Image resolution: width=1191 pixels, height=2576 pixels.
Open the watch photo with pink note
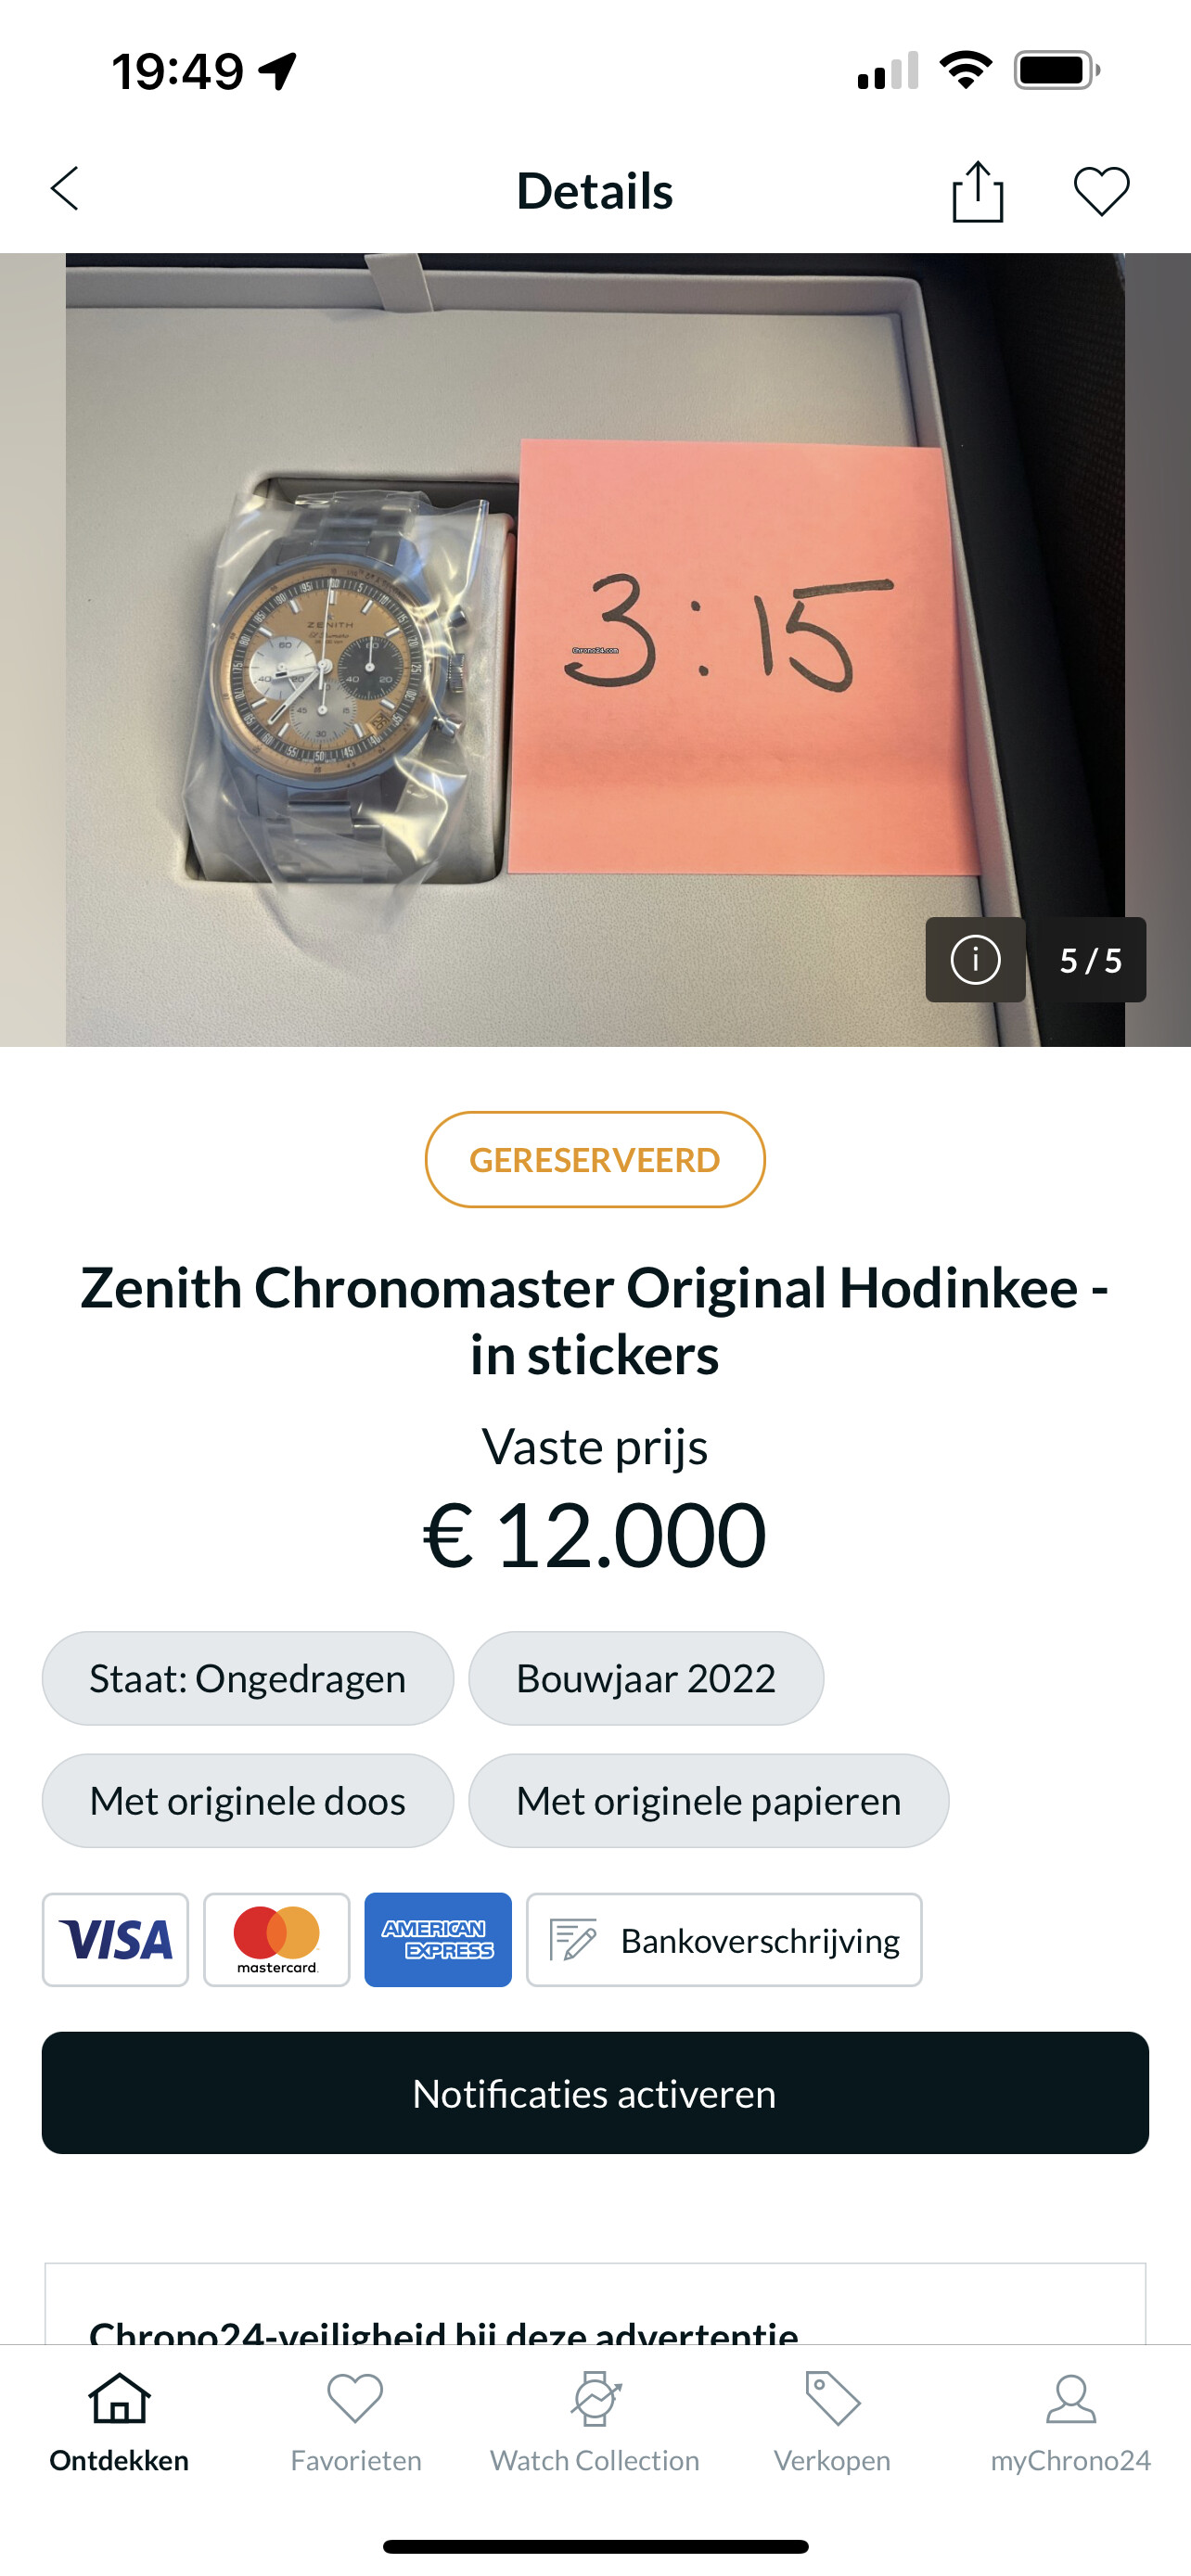point(595,649)
